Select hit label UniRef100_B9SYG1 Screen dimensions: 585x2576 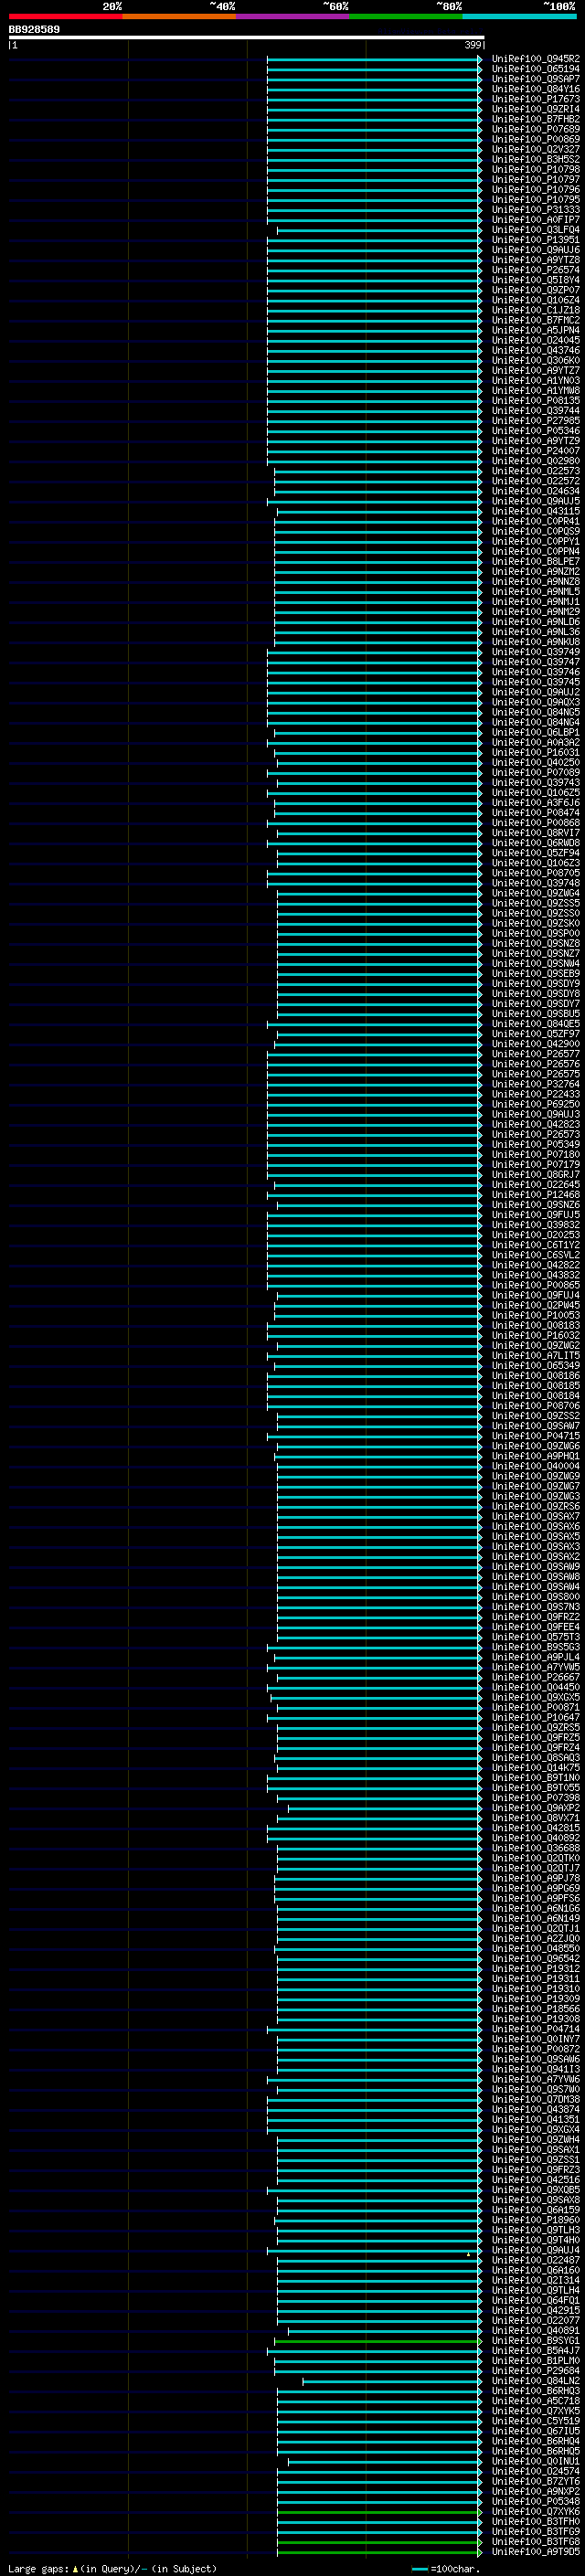pos(535,2341)
